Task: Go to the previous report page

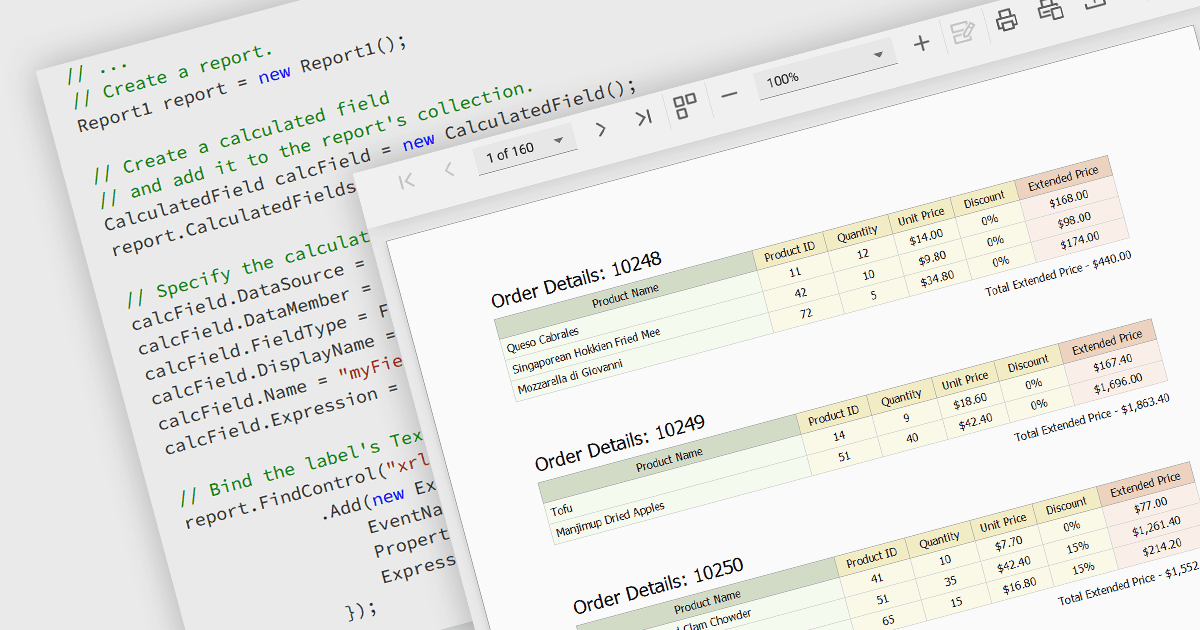Action: tap(450, 169)
